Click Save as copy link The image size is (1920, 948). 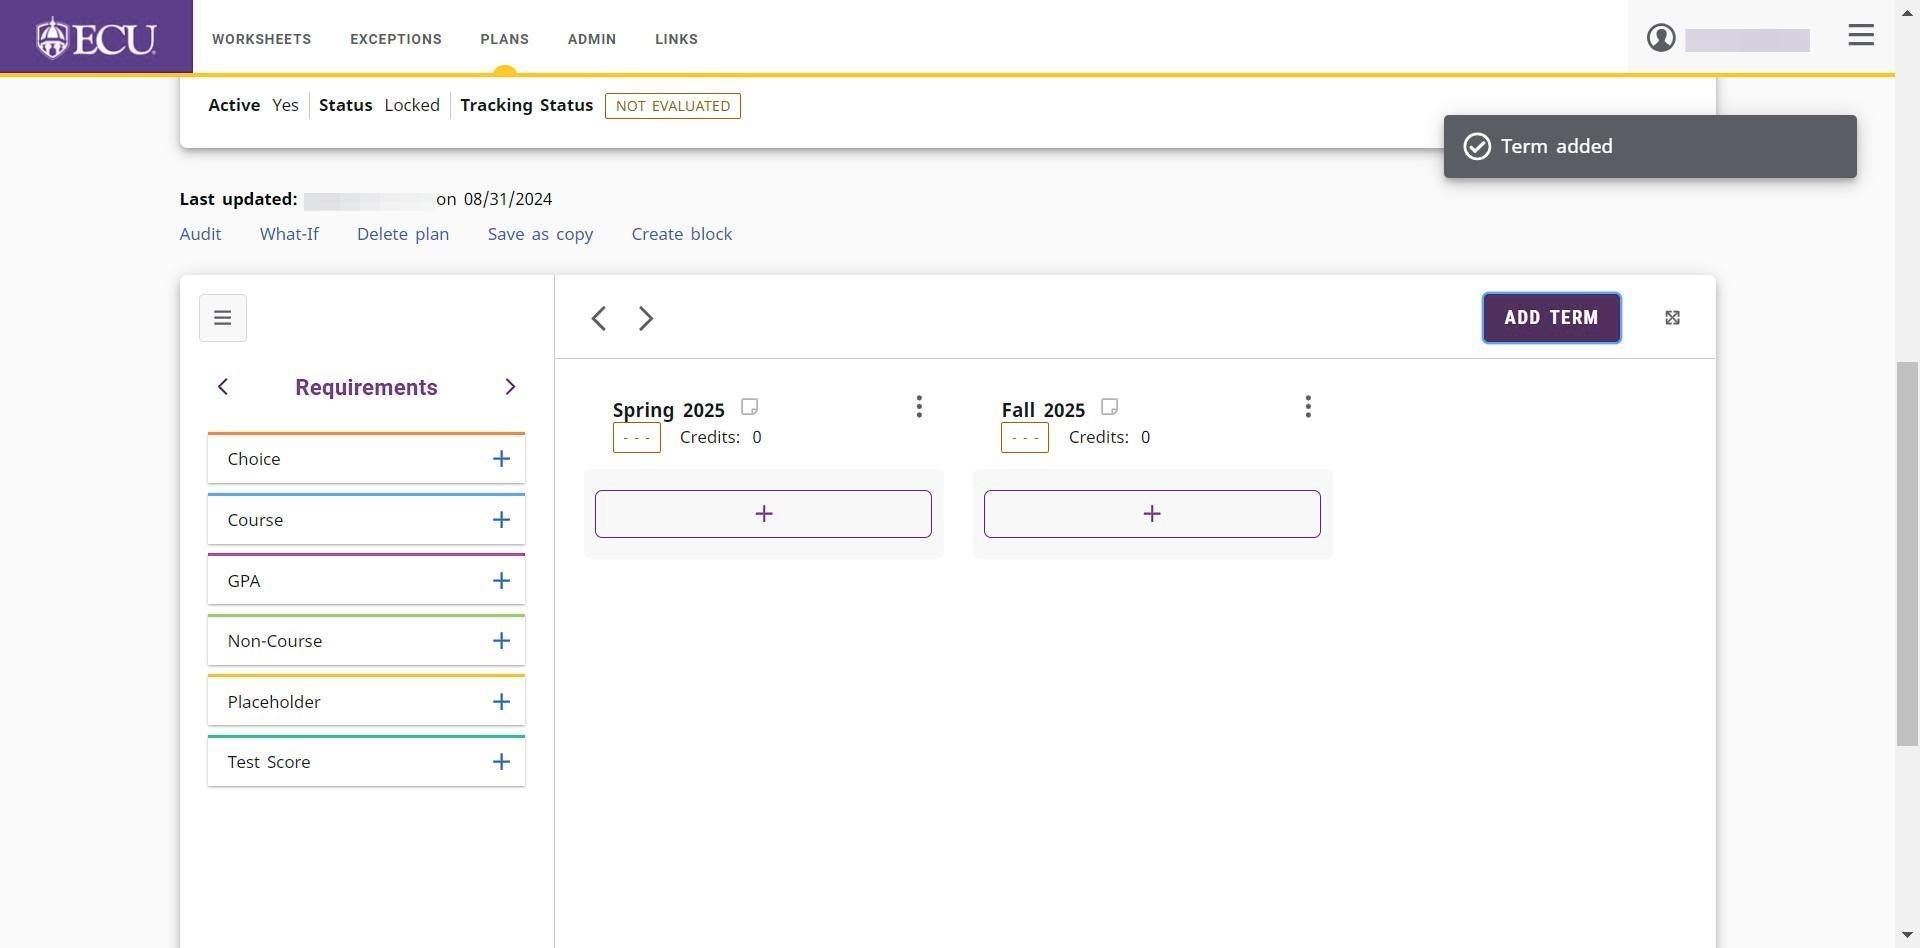click(x=540, y=234)
